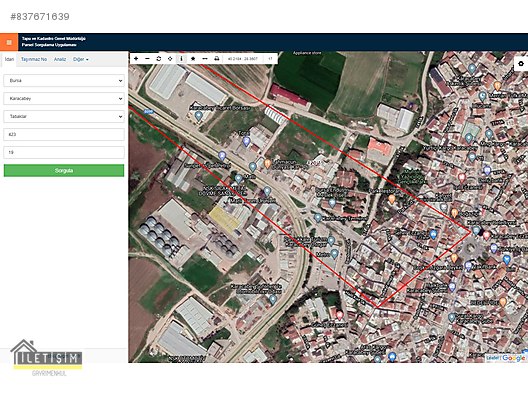Open the Tabaklar neighborhood dropdown
Viewport: 528px width, 396px height.
point(64,117)
